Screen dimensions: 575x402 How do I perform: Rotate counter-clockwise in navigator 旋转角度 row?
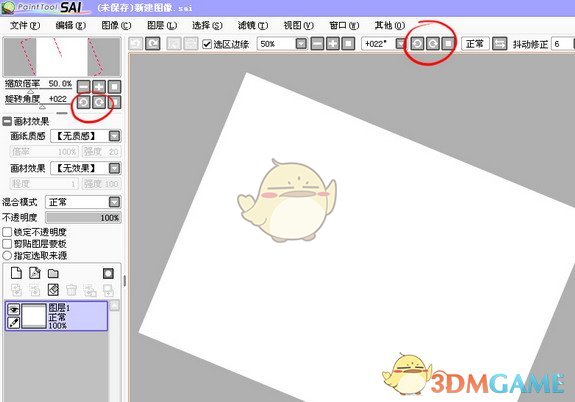pyautogui.click(x=84, y=102)
